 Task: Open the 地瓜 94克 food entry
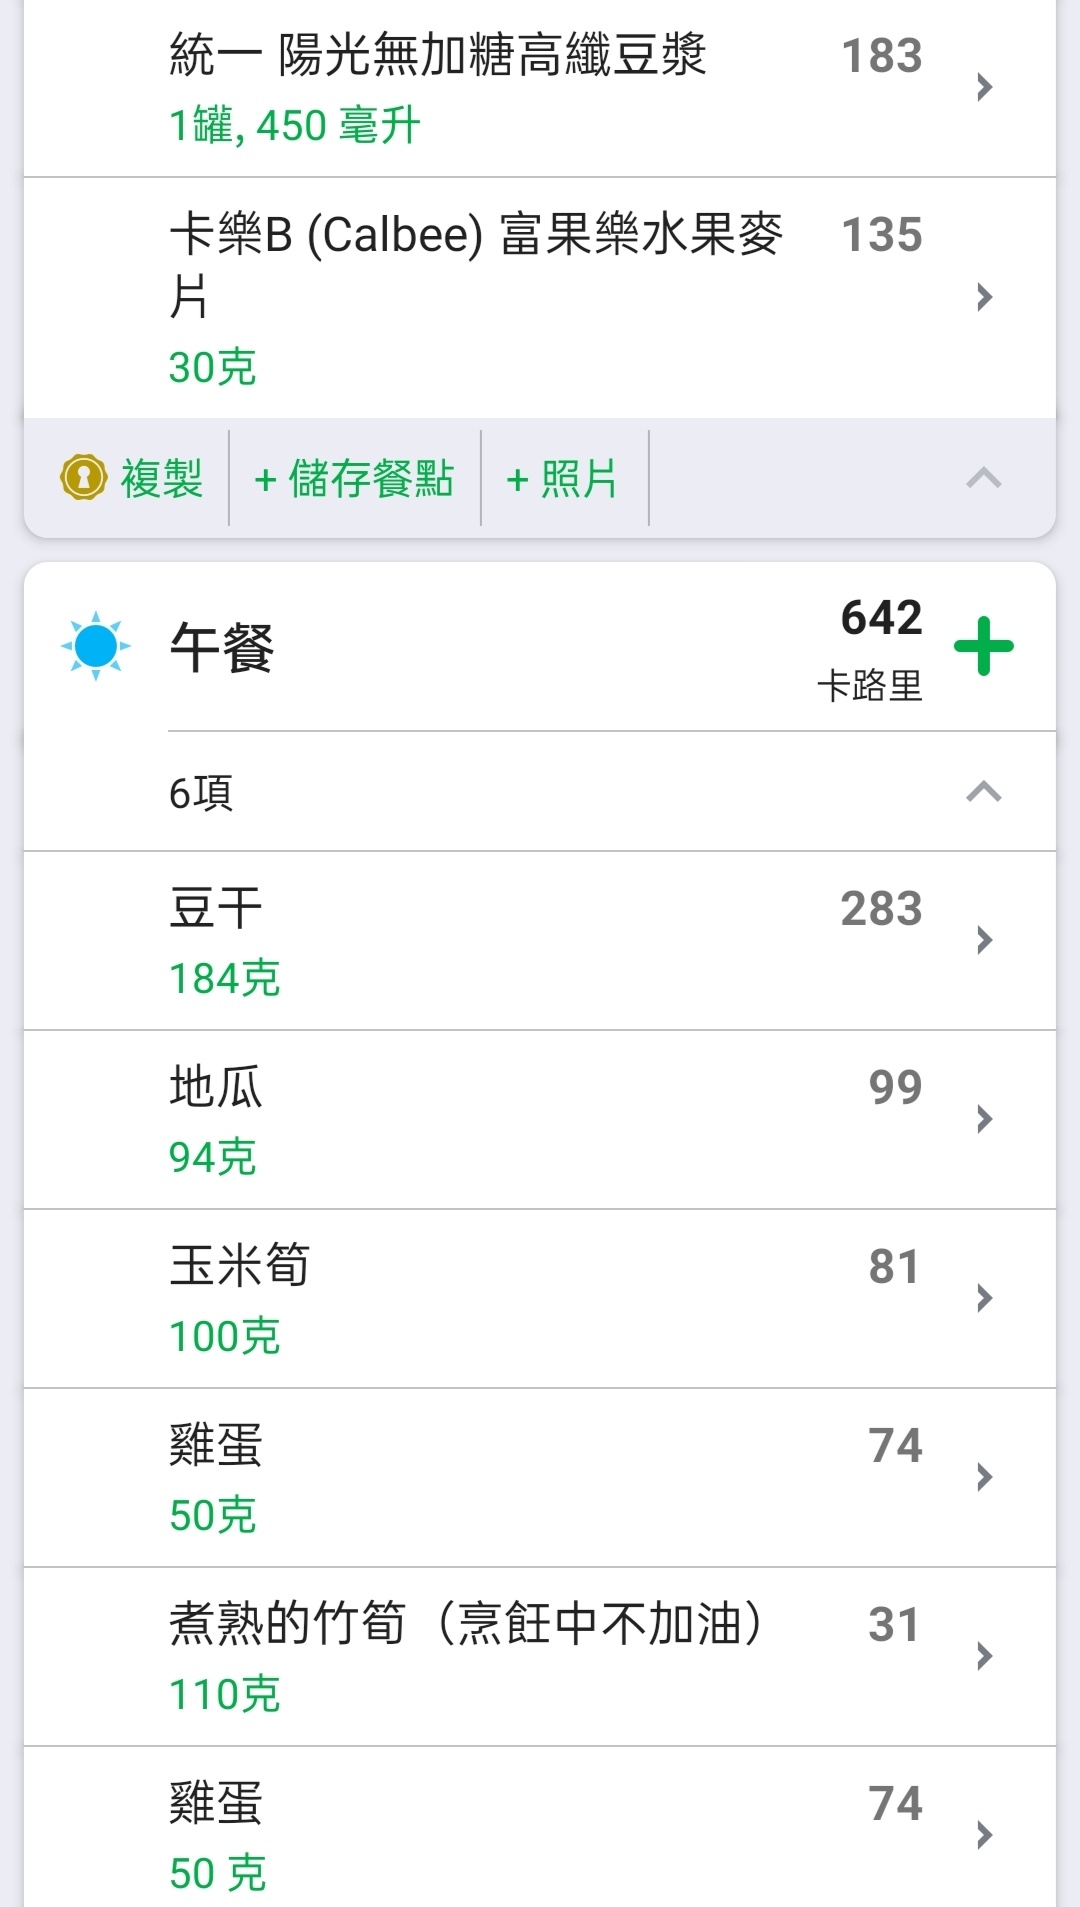coord(540,1120)
